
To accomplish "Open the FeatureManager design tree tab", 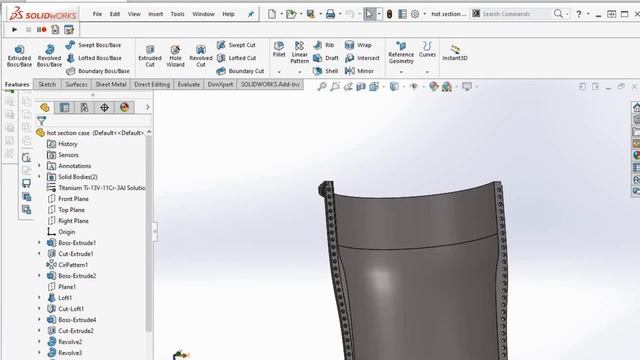I will tap(44, 107).
